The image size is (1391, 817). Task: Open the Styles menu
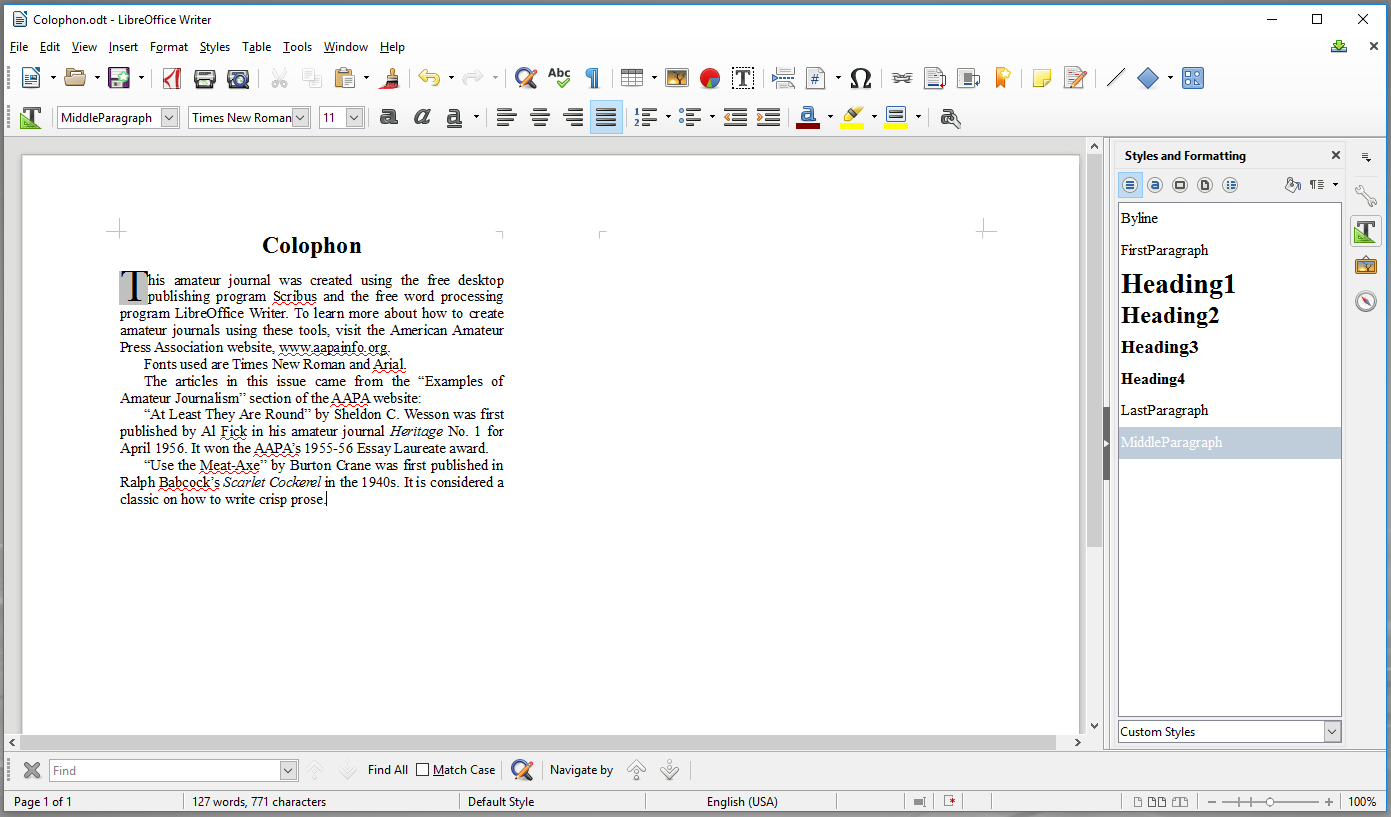coord(215,47)
